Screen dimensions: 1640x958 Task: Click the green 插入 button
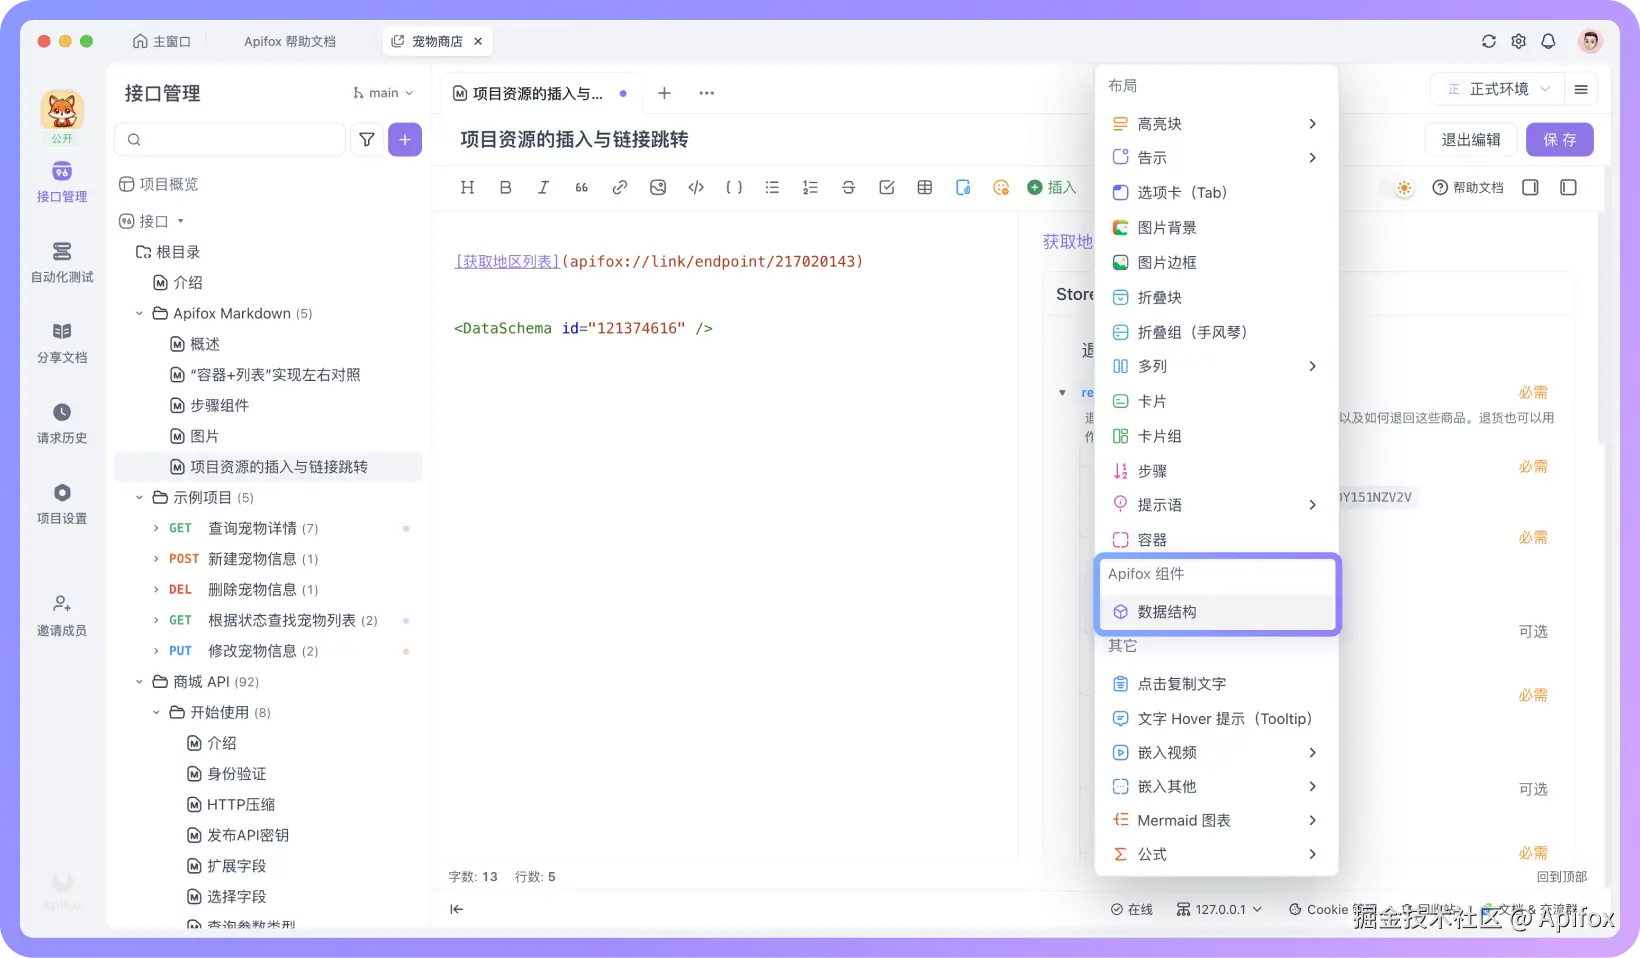tap(1052, 187)
